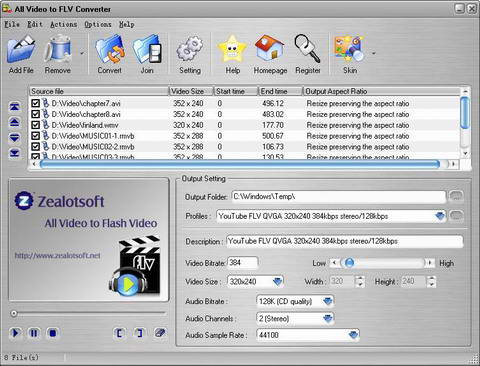Open the Options menu
This screenshot has height=366, width=480.
click(x=98, y=24)
